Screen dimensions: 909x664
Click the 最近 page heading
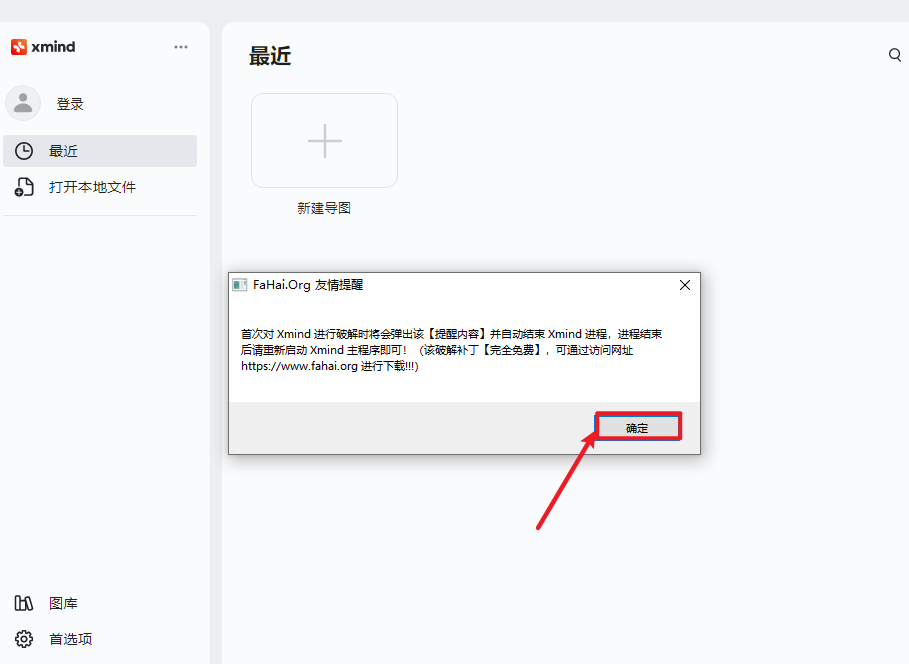270,56
